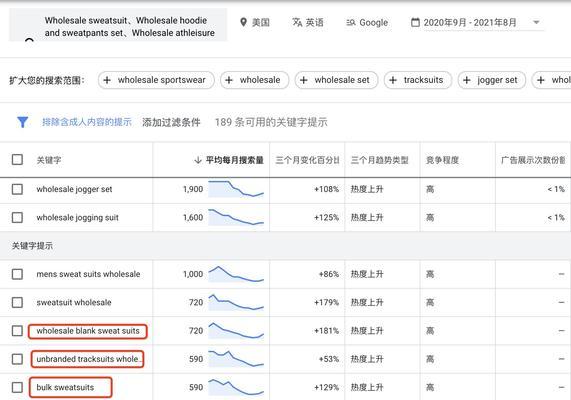
Task: Click the 1,900 search volume value
Action: 193,189
